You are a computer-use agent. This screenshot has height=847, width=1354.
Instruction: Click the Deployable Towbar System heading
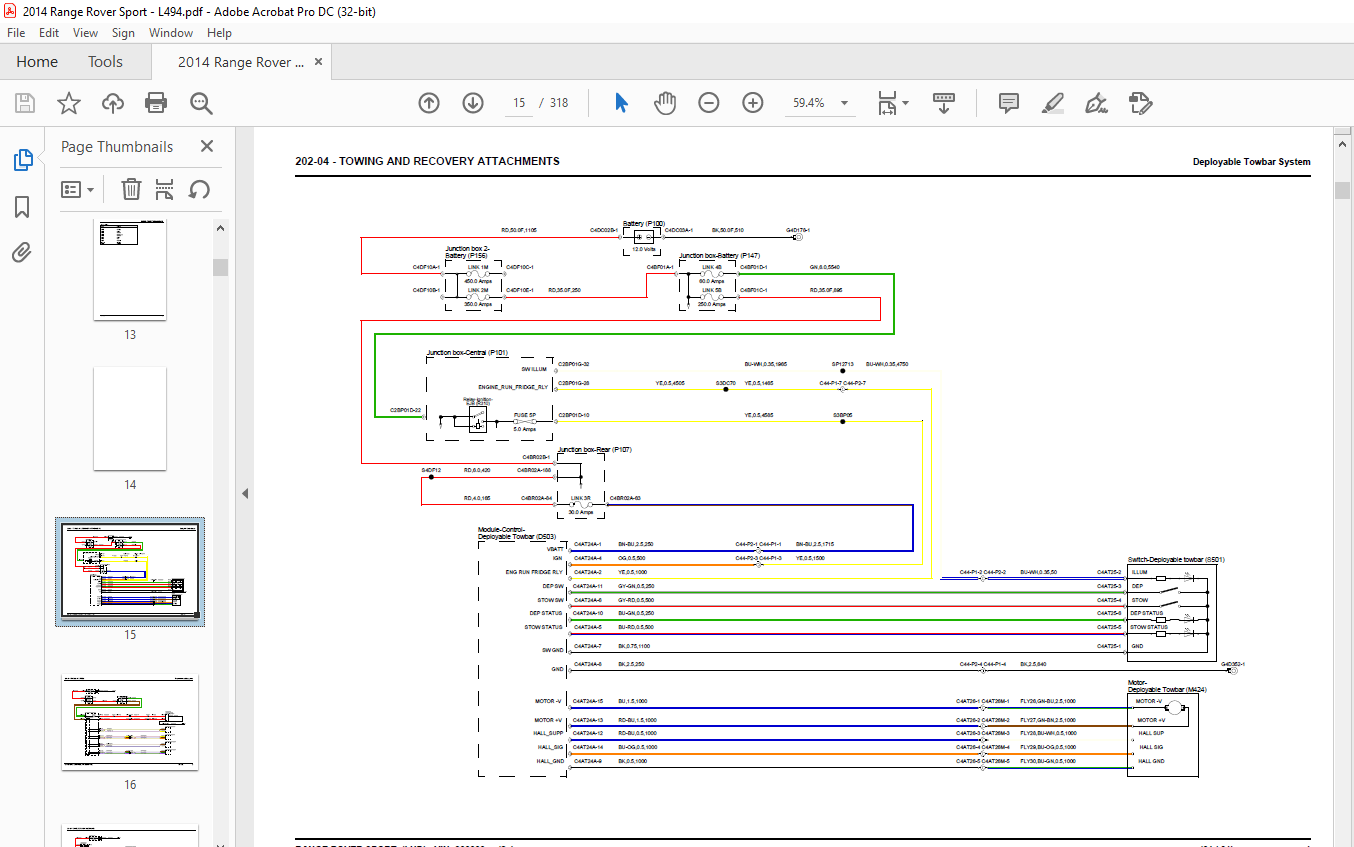[1251, 162]
